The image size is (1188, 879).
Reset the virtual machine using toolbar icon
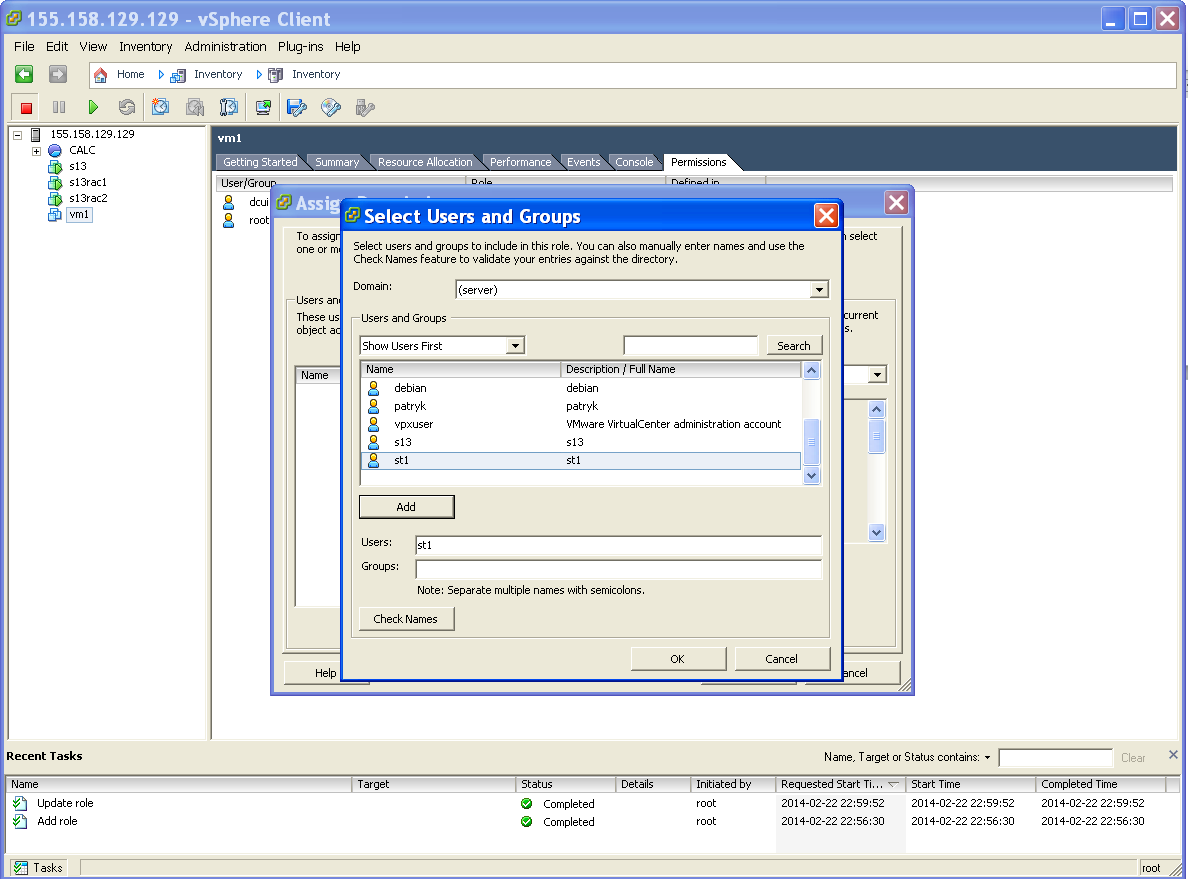tap(127, 108)
